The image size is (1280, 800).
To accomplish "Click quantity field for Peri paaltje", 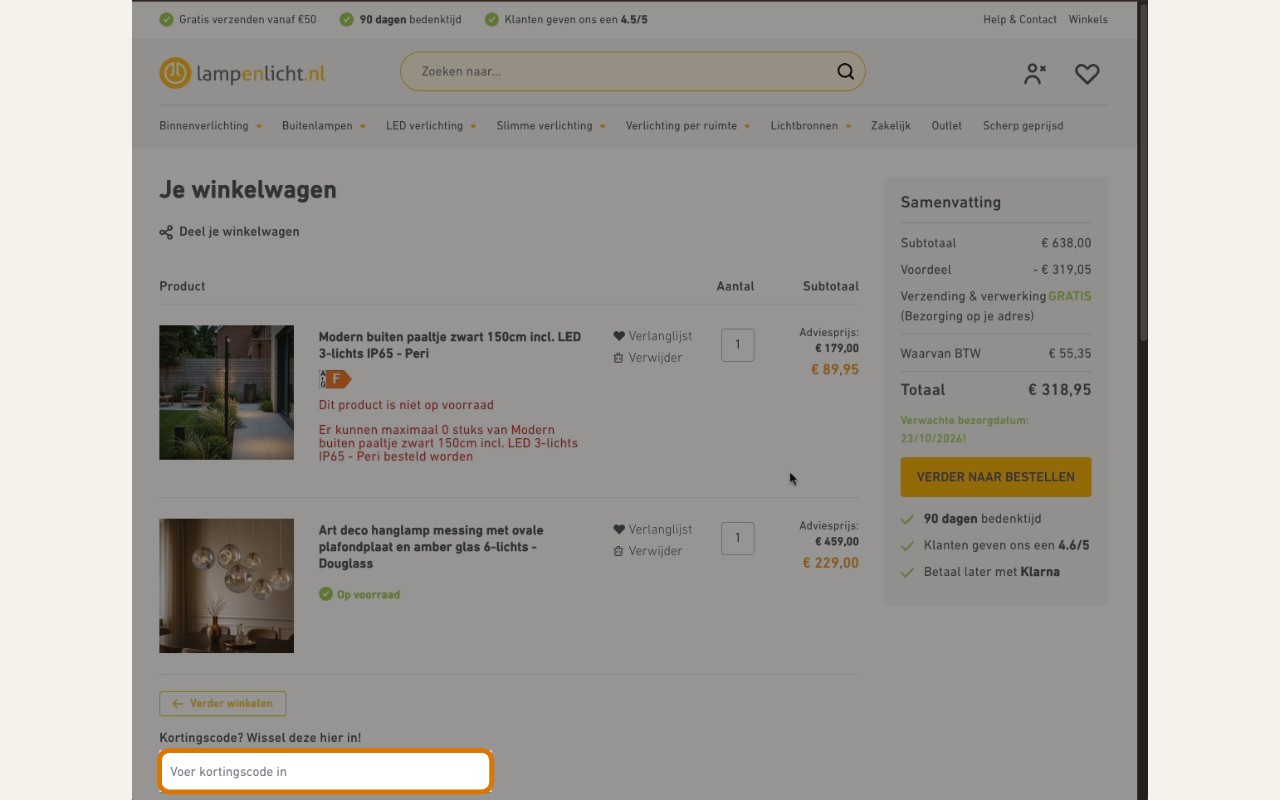I will click(x=738, y=345).
